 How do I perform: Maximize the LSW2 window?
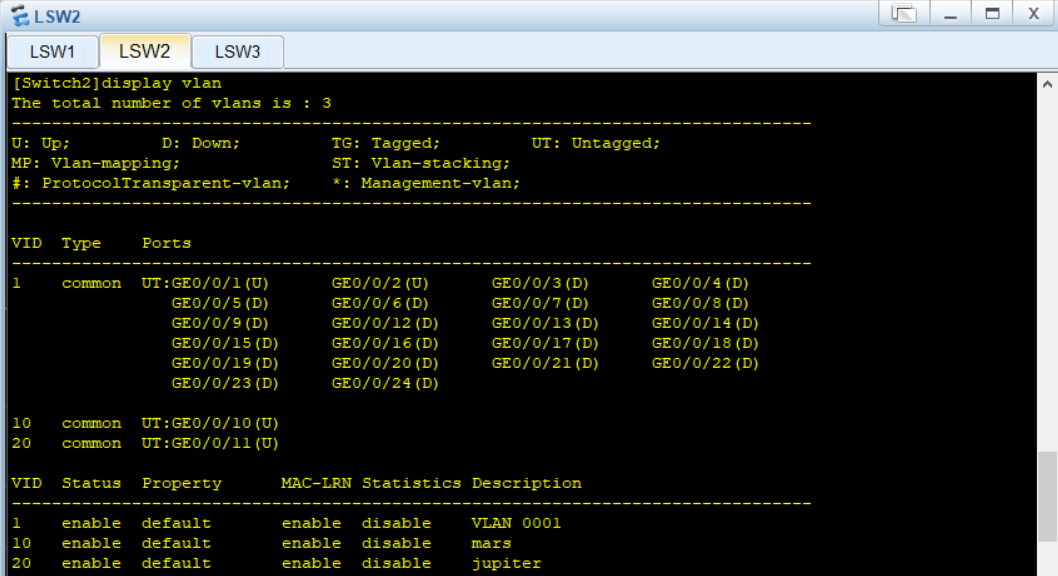tap(992, 13)
